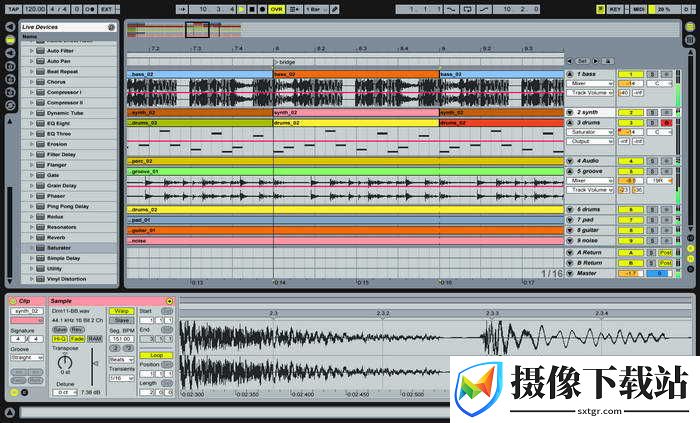The height and width of the screenshot is (423, 700).
Task: Stop playback with the Stop button
Action: 252,9
